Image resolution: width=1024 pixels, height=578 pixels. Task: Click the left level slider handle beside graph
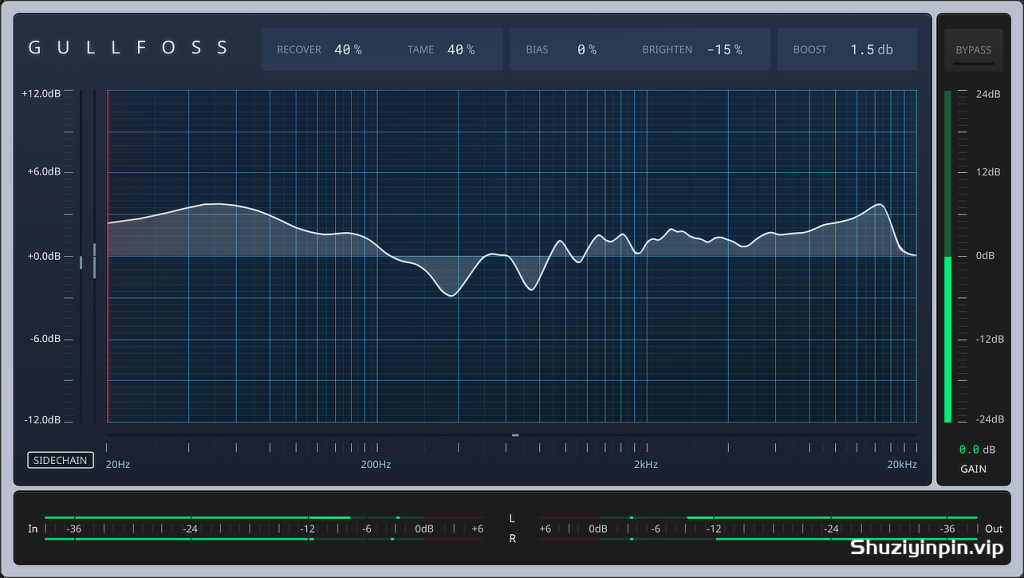click(81, 263)
